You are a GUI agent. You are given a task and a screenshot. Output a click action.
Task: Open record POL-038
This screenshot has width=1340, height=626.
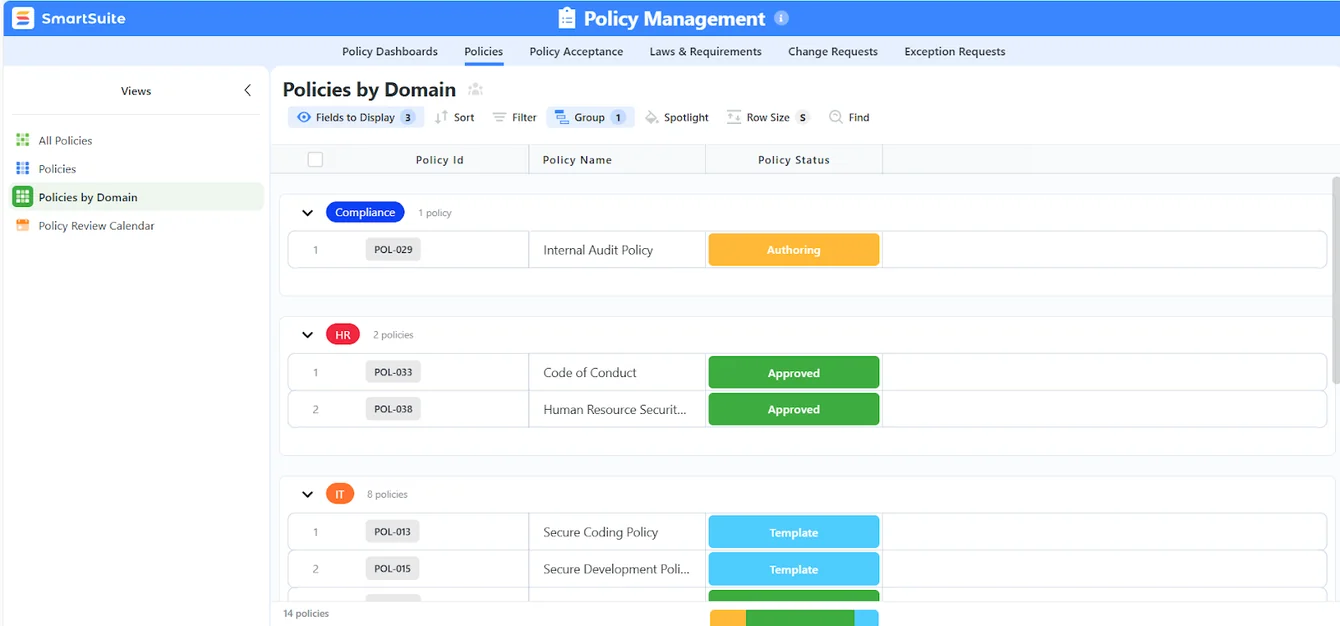(393, 409)
